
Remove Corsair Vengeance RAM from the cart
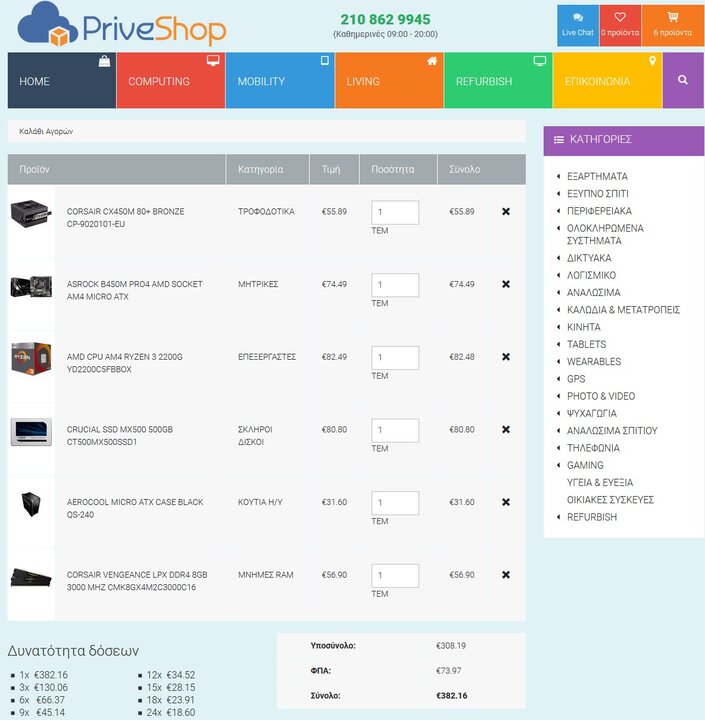506,574
